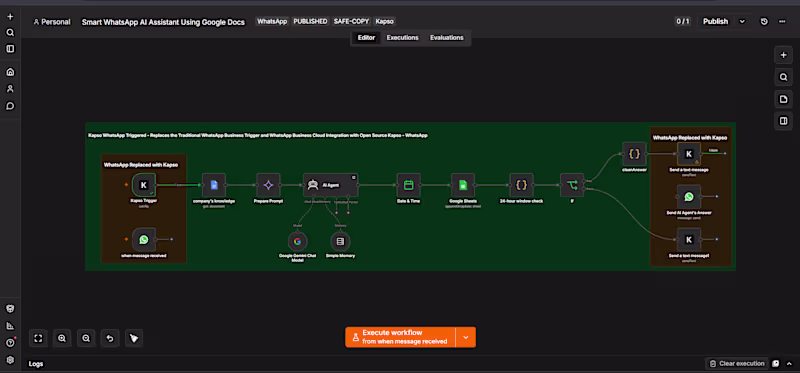Switch to the Editor tab
The width and height of the screenshot is (800, 373).
coord(366,38)
